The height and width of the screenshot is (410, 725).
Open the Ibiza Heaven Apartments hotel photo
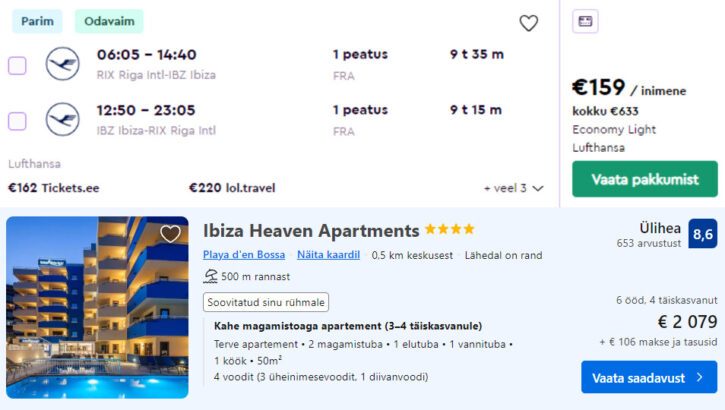97,307
